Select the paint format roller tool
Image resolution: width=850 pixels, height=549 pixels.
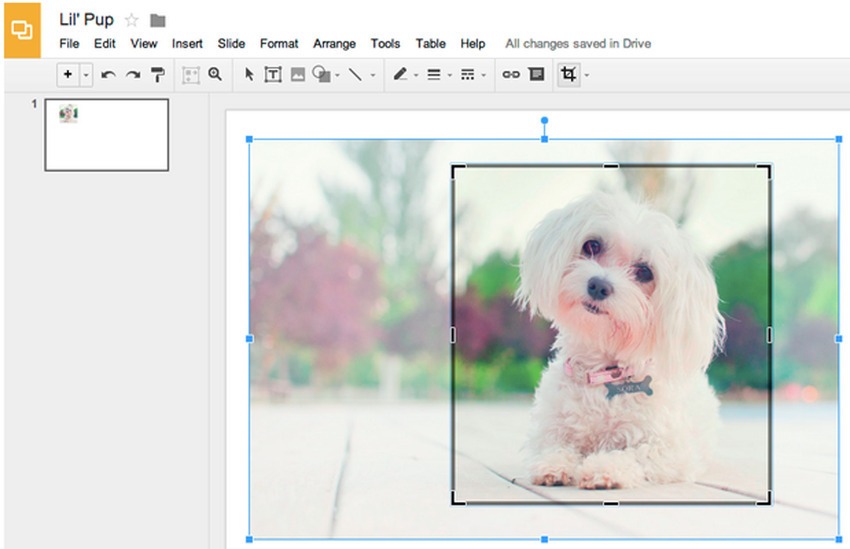[158, 75]
